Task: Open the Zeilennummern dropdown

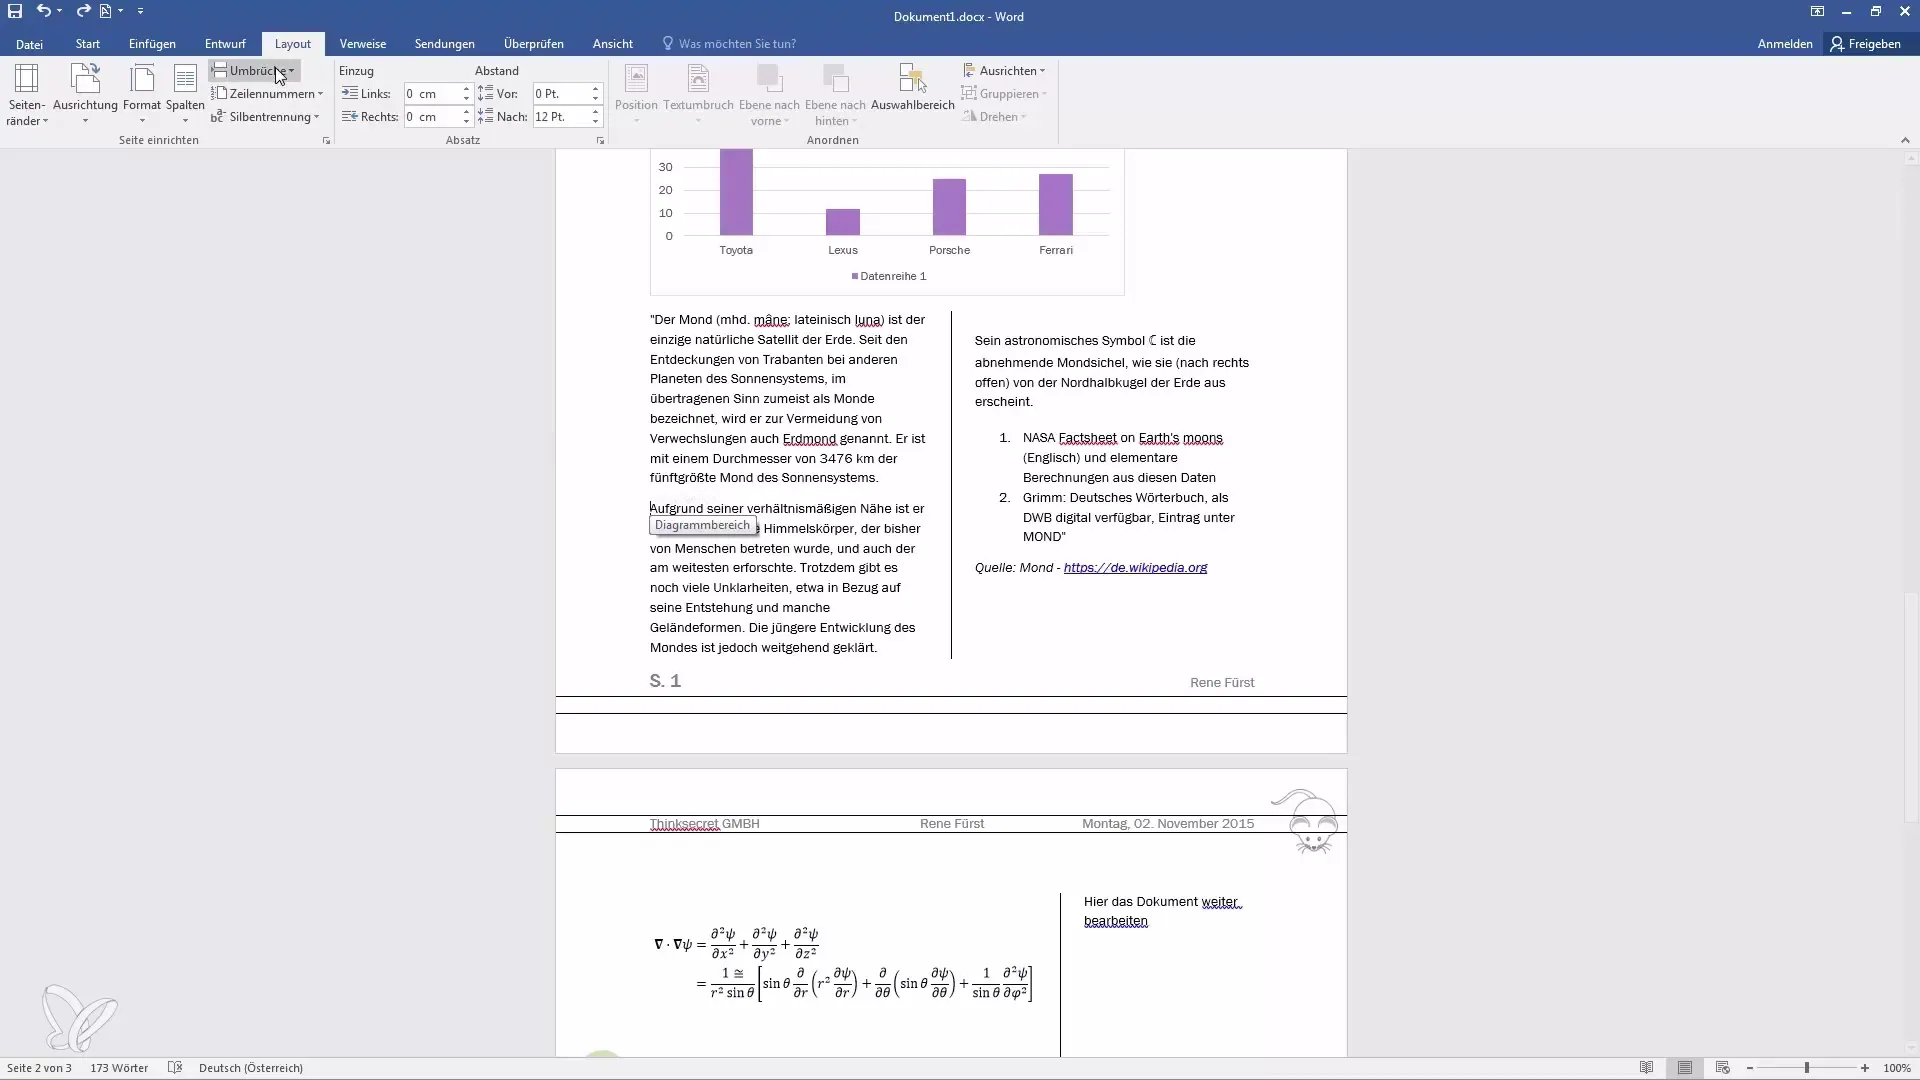Action: pyautogui.click(x=267, y=94)
